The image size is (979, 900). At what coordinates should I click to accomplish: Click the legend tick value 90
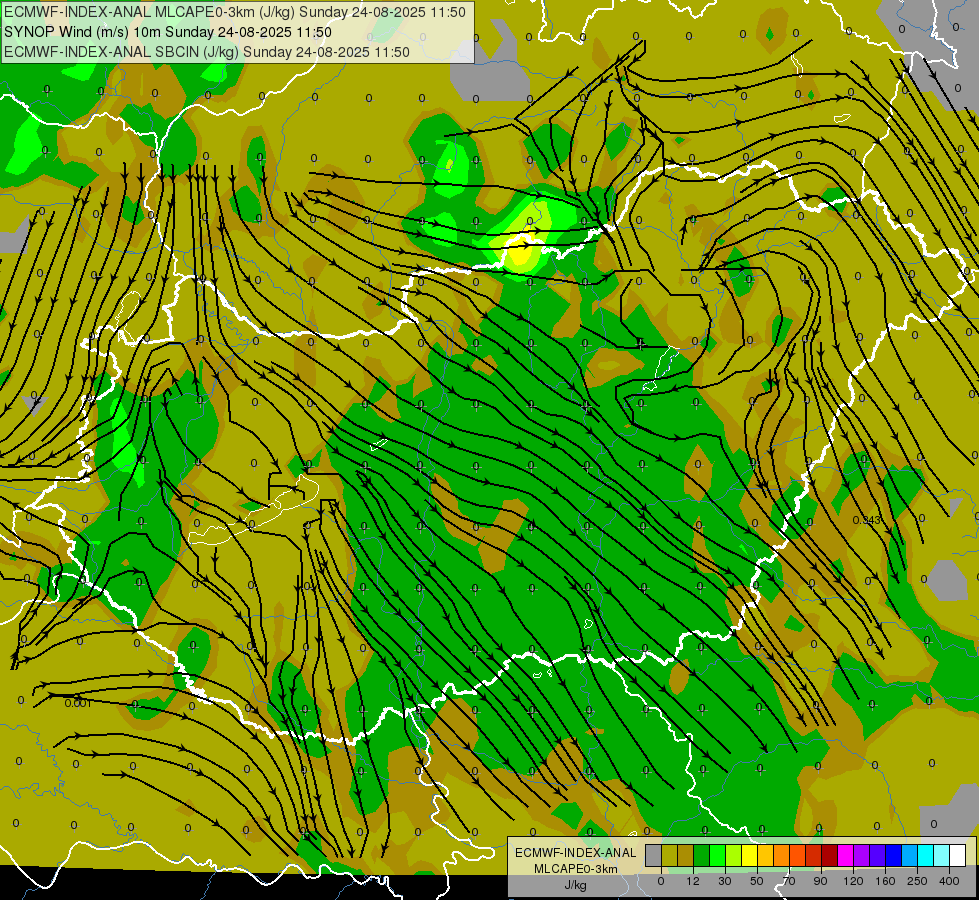(821, 881)
